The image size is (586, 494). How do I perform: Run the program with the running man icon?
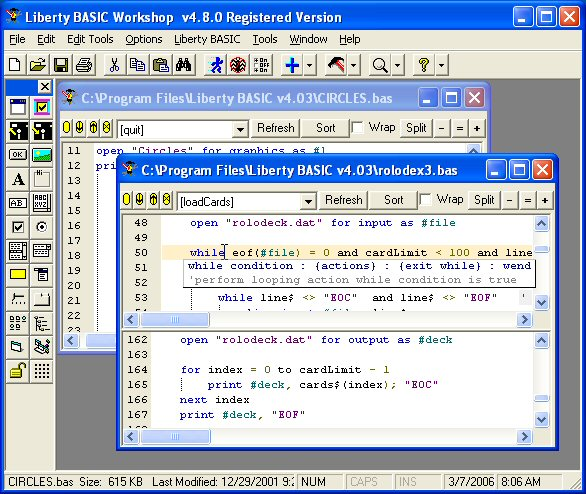[216, 65]
